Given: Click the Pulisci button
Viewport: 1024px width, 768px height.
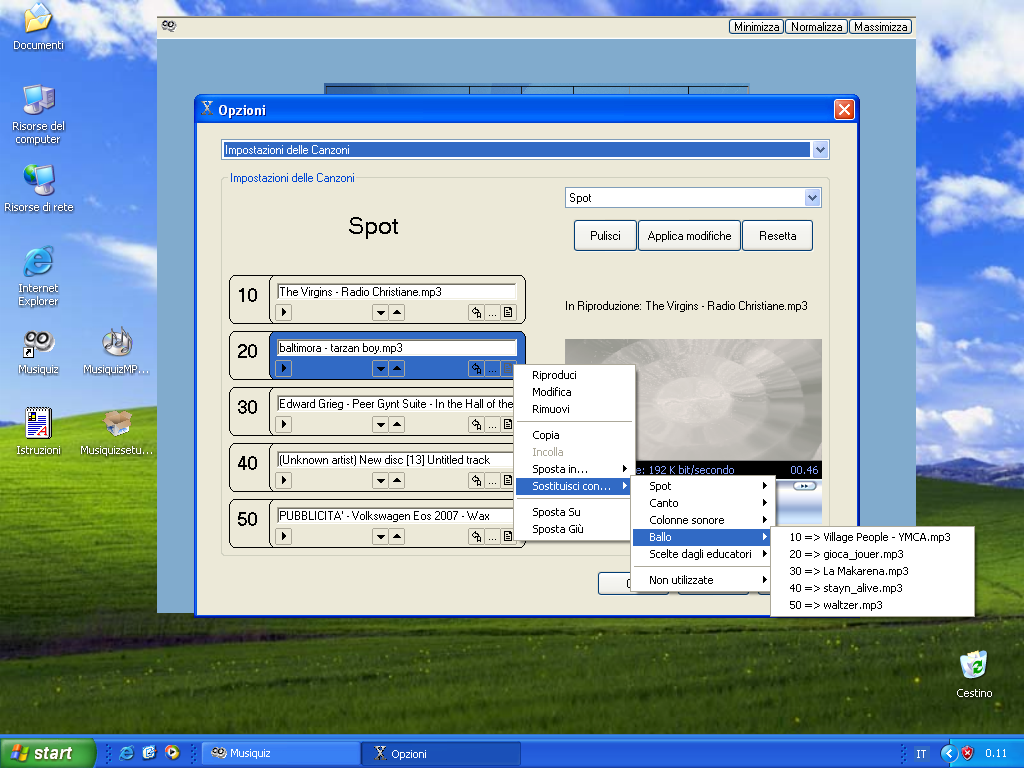Looking at the screenshot, I should 605,236.
